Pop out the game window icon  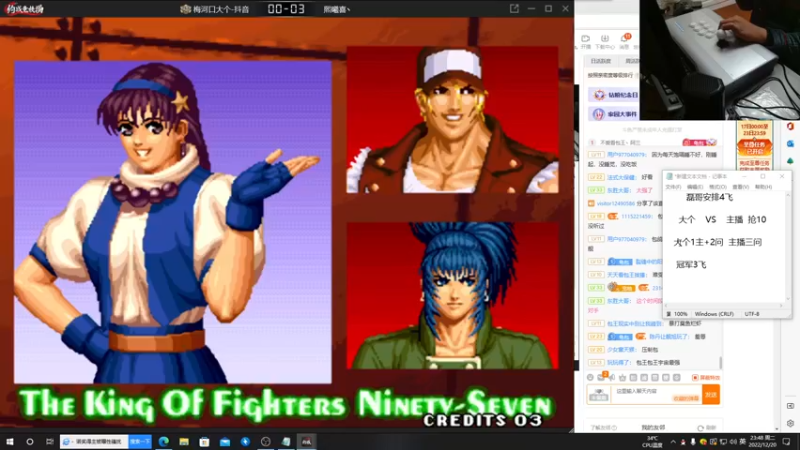(x=514, y=9)
